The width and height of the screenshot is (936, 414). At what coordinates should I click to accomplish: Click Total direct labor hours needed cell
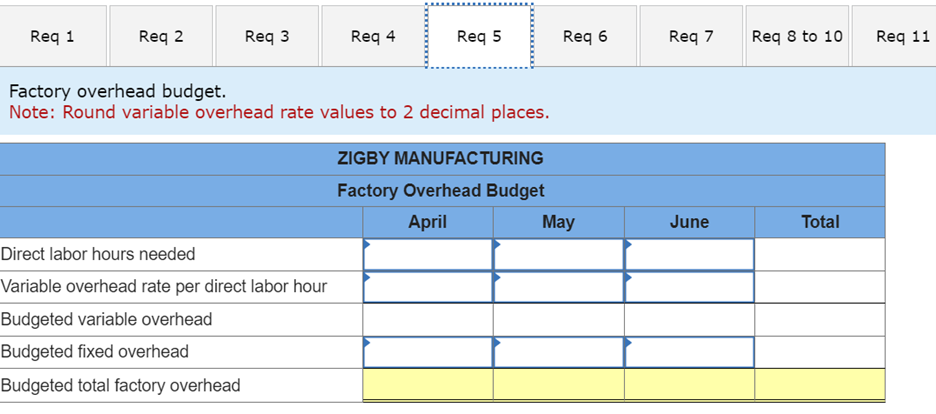820,254
